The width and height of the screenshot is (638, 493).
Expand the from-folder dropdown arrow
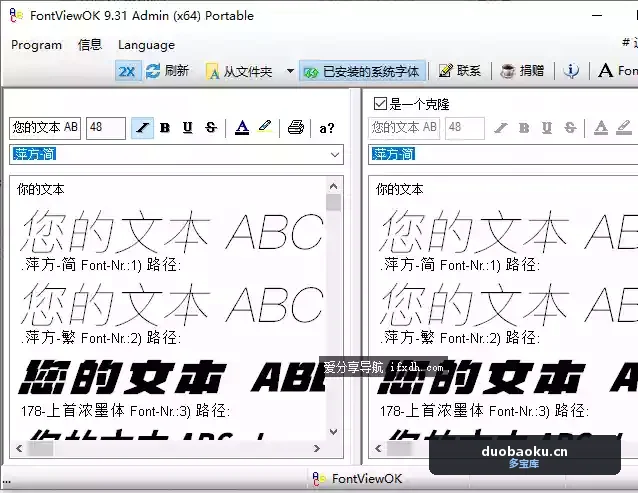290,71
